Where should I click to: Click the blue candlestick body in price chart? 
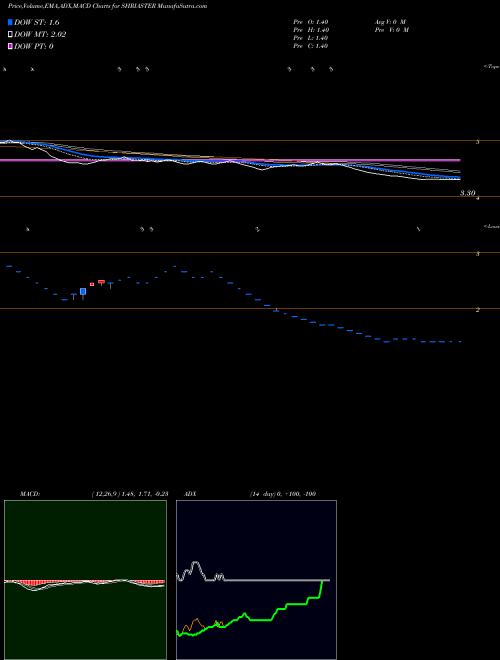click(83, 291)
